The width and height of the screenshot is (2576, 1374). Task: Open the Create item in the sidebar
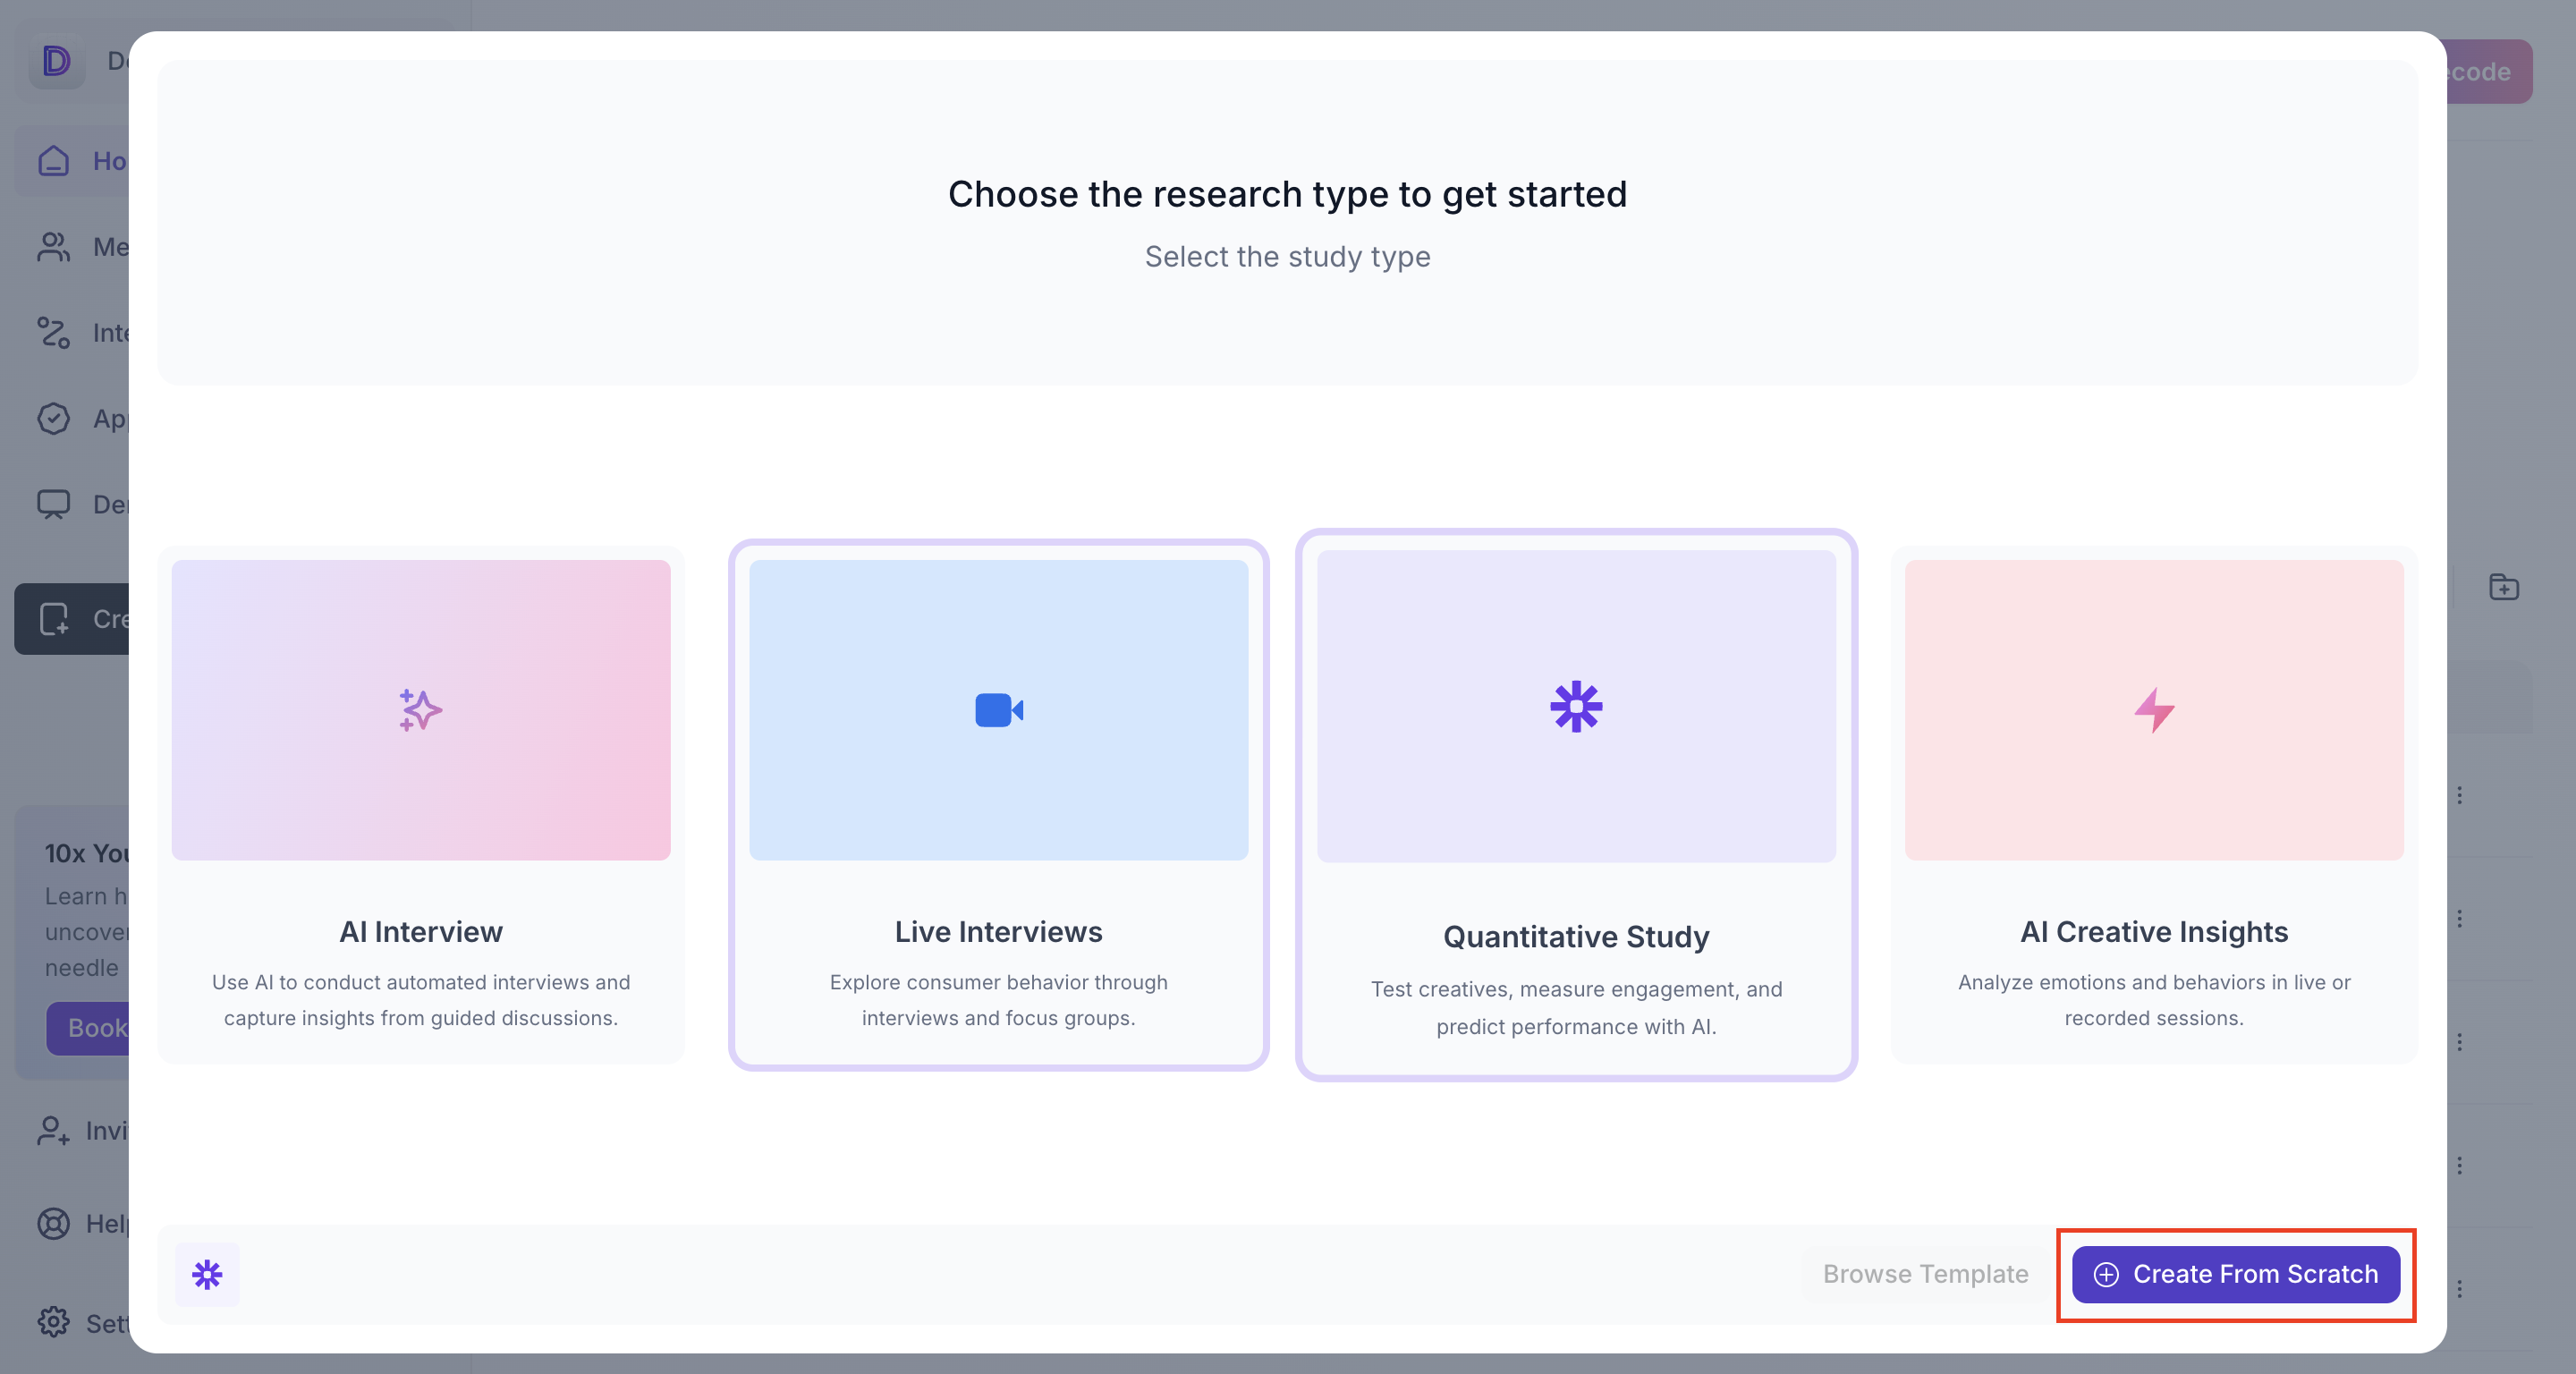tap(72, 619)
